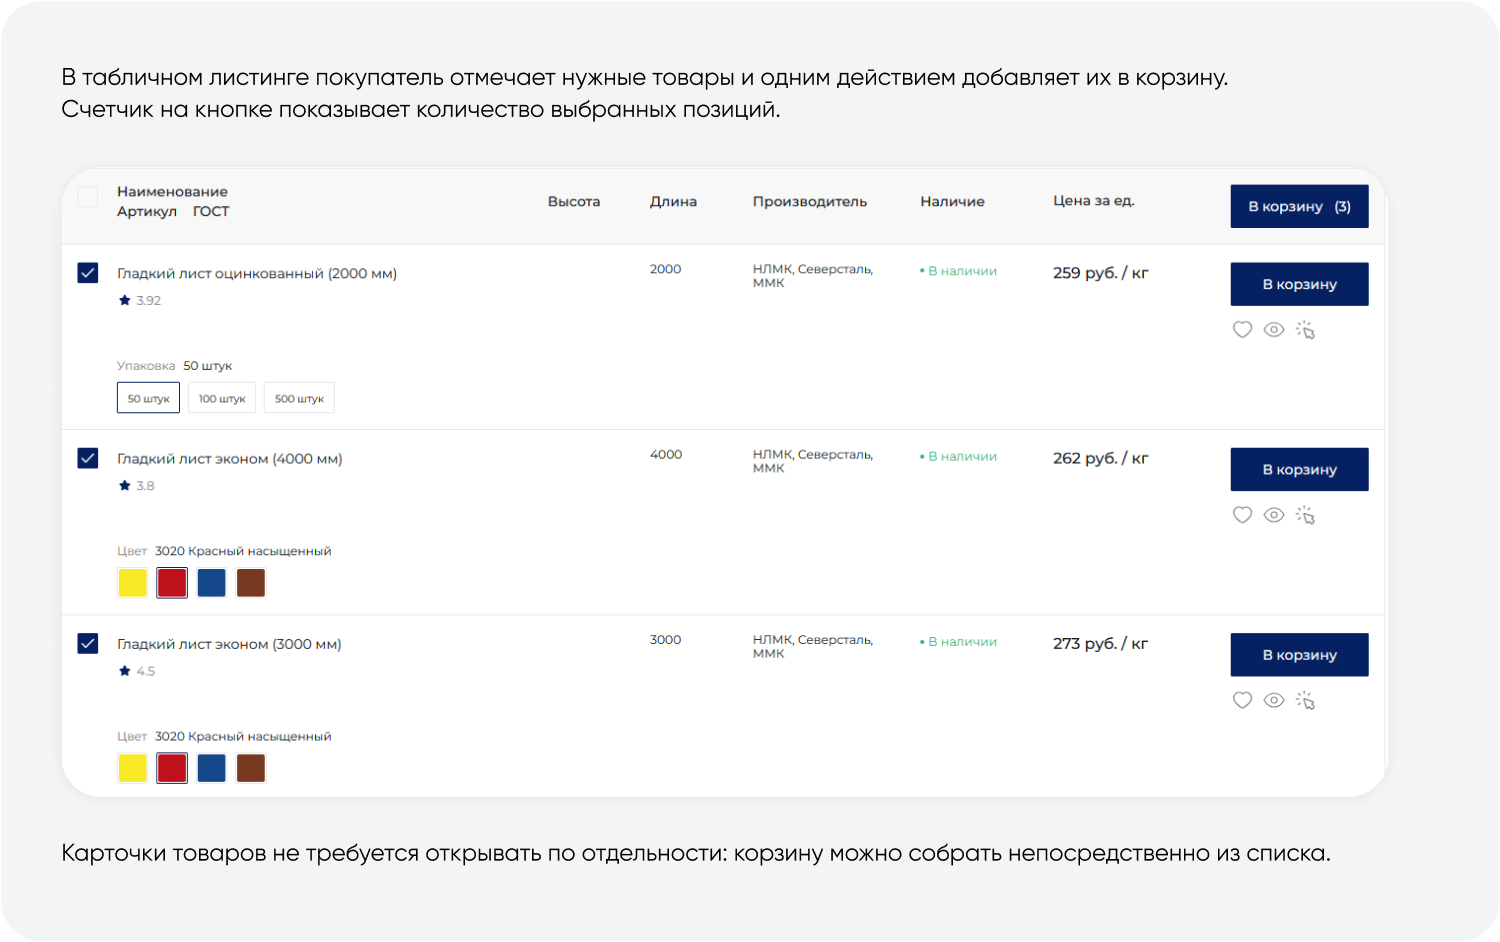This screenshot has height=942, width=1500.
Task: Open Гладкий лист эконом (3000 мм) product link
Action: click(229, 644)
